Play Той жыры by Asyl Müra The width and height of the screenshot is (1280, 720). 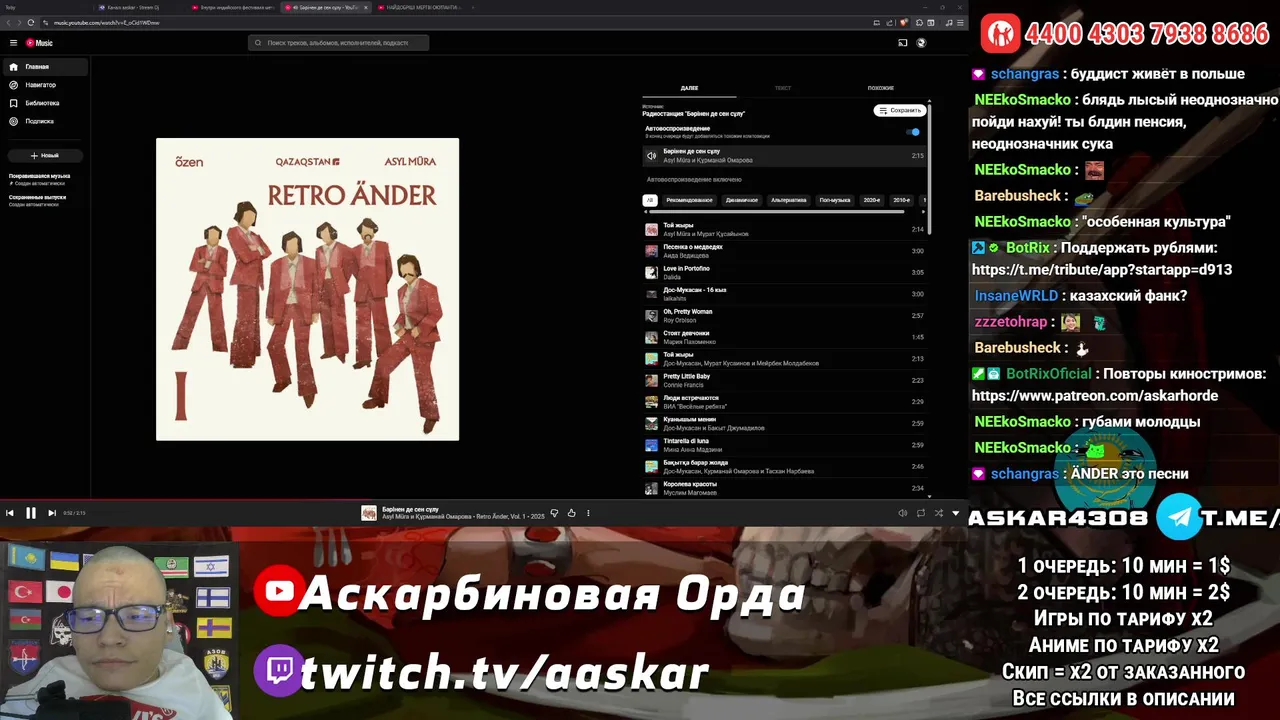click(x=785, y=229)
